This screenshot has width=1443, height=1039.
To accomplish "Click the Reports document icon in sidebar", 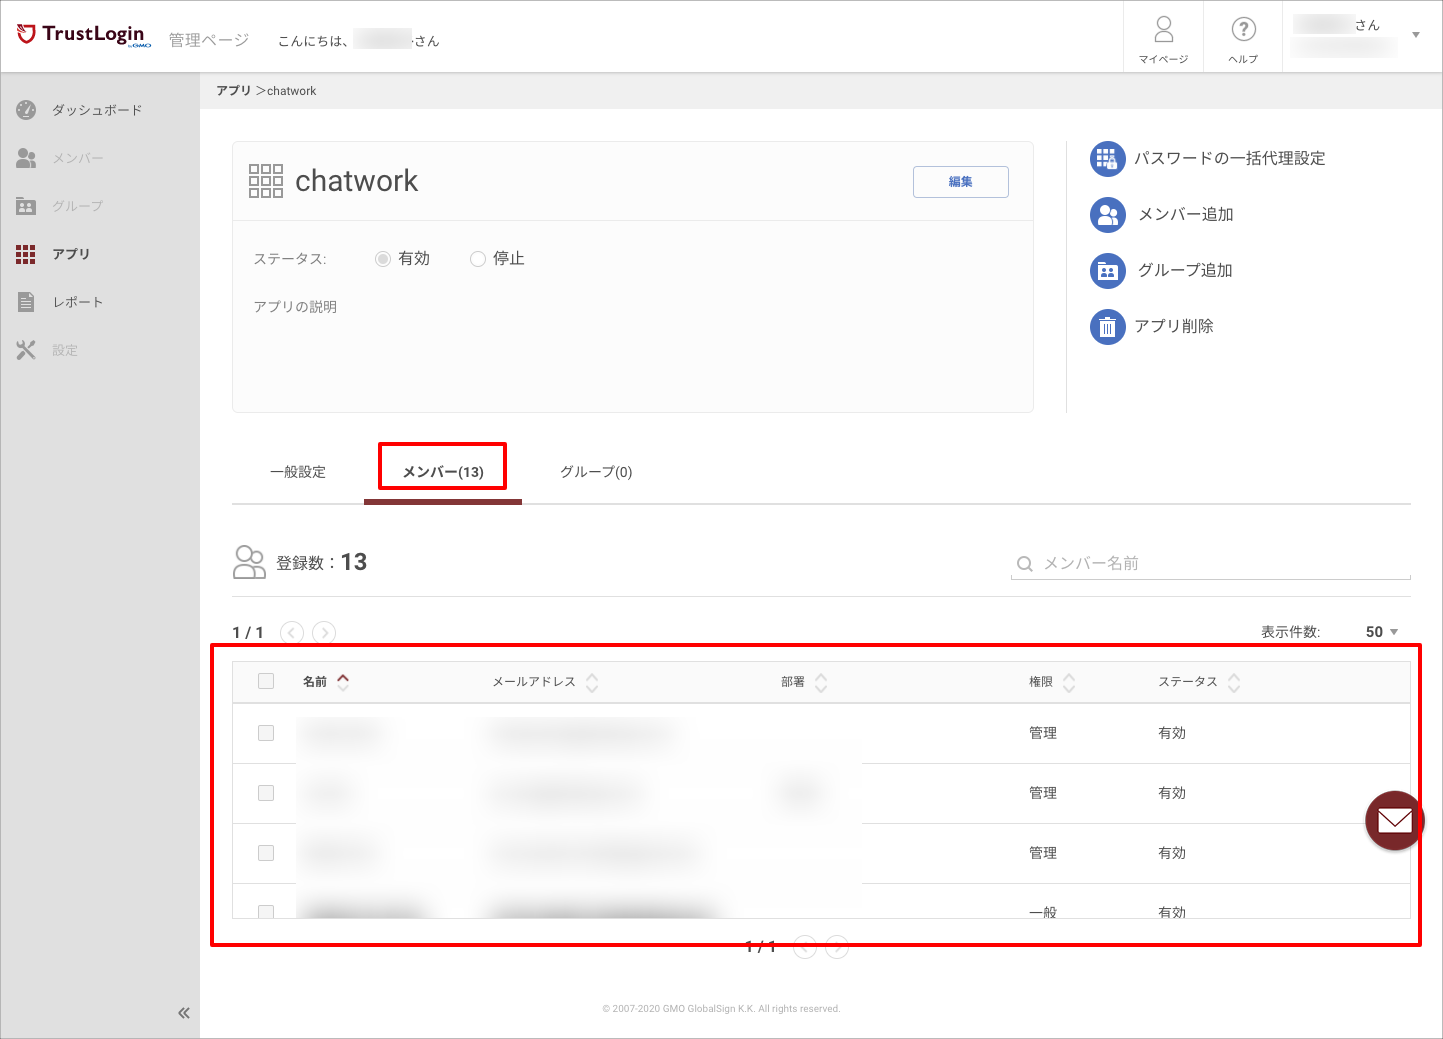I will coord(26,302).
